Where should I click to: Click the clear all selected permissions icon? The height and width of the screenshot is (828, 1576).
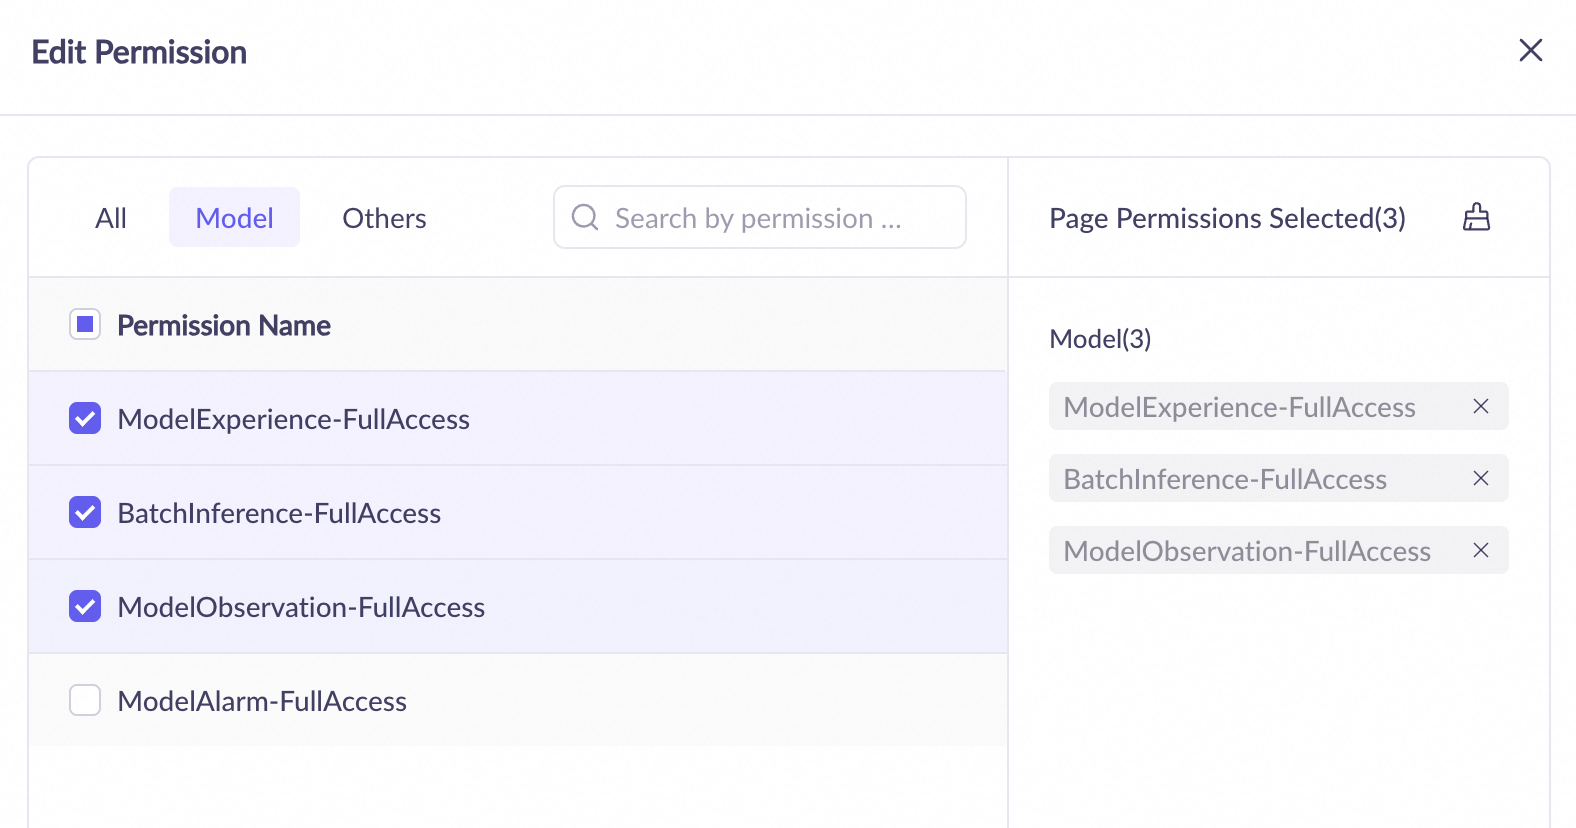1476,217
